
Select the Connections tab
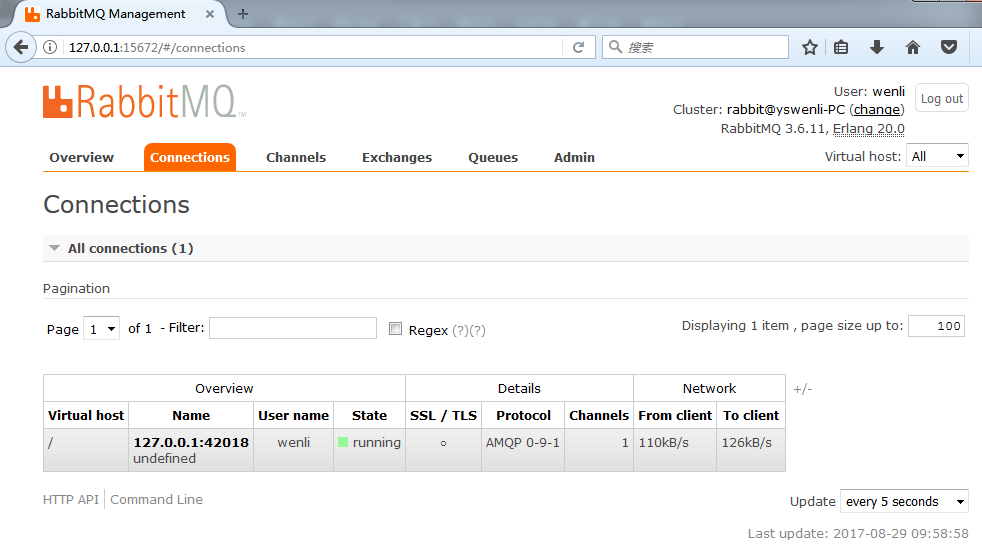pyautogui.click(x=190, y=157)
